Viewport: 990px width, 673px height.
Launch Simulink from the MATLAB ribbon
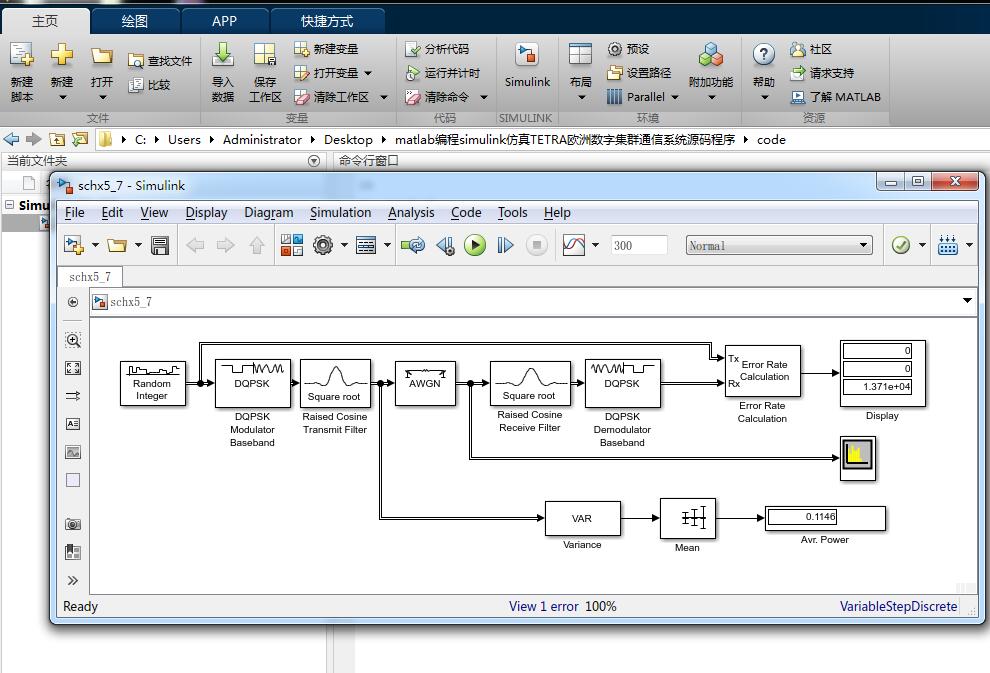pos(527,66)
